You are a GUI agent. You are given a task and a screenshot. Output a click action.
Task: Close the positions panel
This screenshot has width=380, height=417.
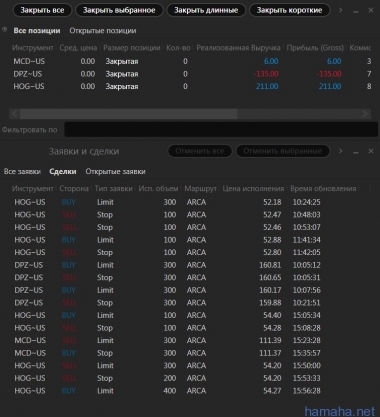371,10
